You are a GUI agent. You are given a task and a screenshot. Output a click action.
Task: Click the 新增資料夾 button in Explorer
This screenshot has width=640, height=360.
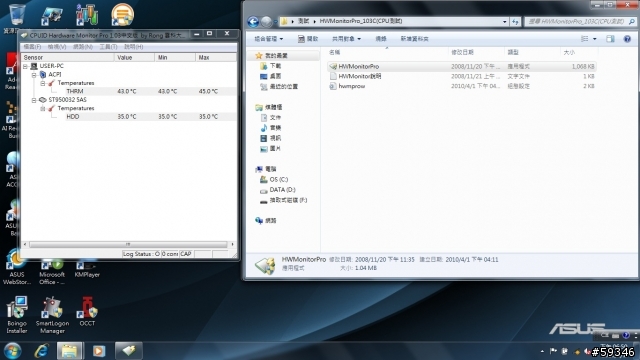point(414,39)
